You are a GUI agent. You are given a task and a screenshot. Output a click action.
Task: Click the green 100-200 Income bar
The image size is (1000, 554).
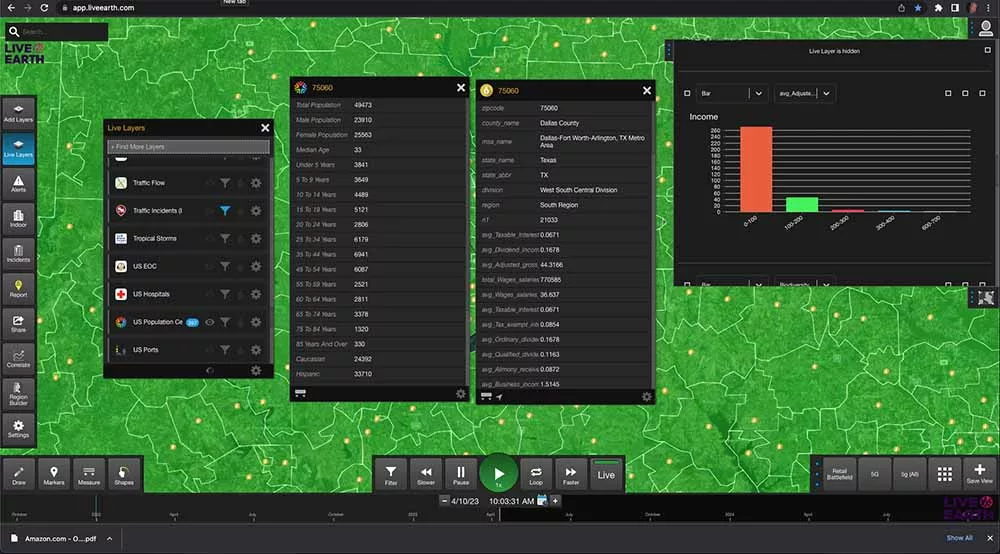point(802,205)
